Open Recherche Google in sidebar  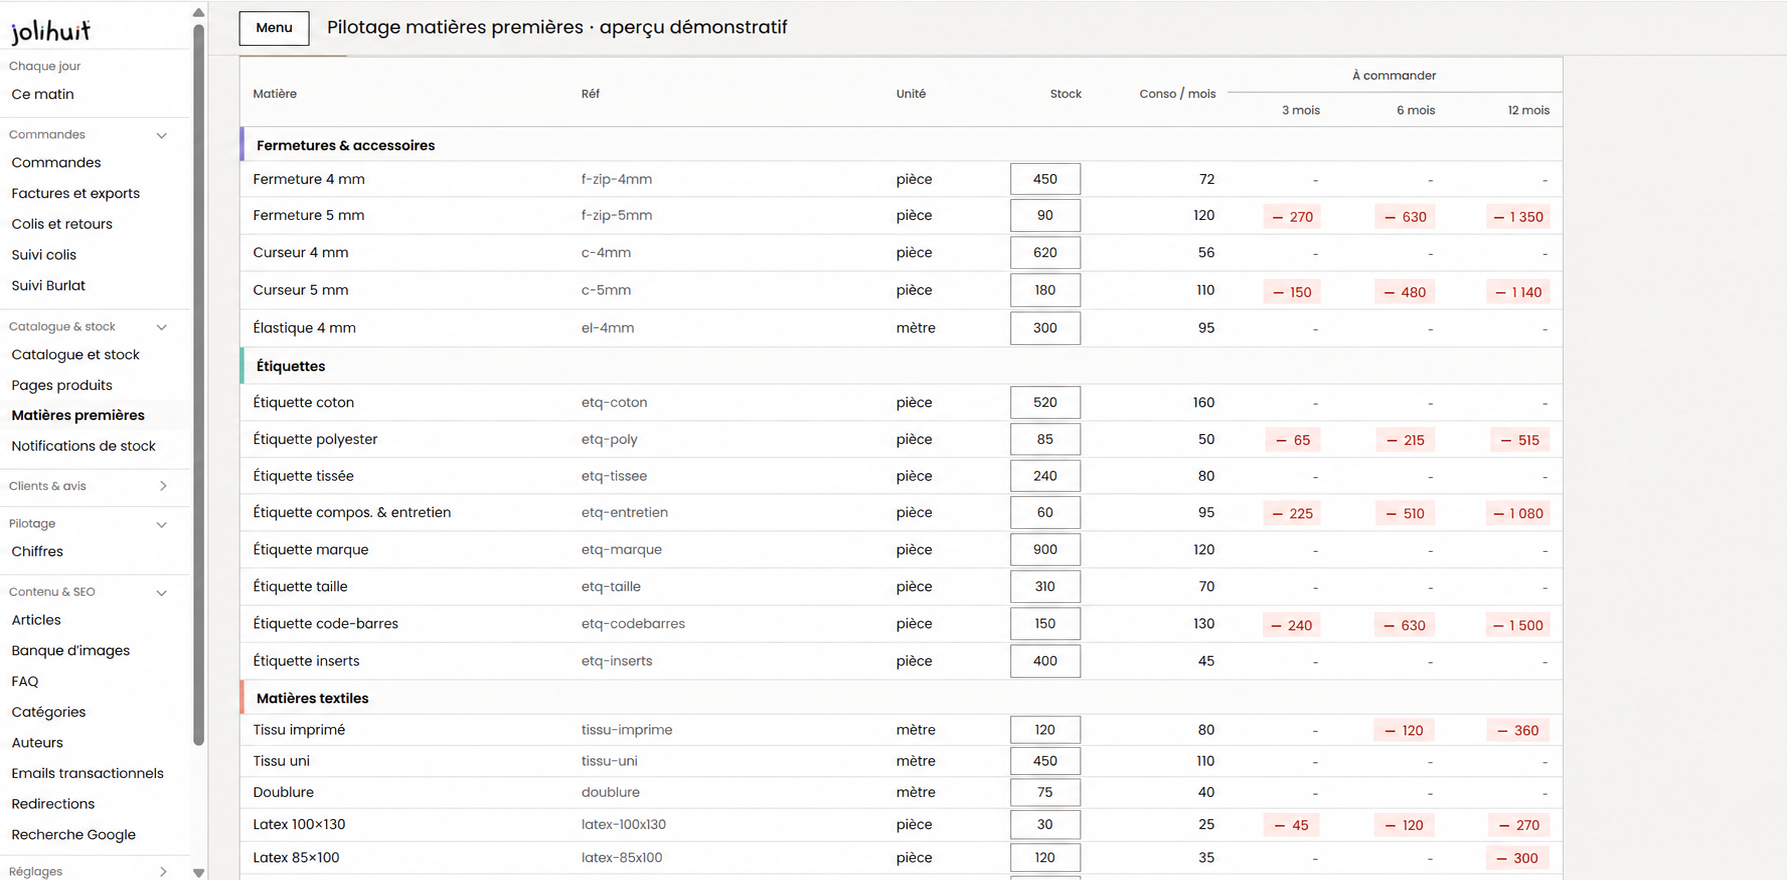tap(74, 835)
